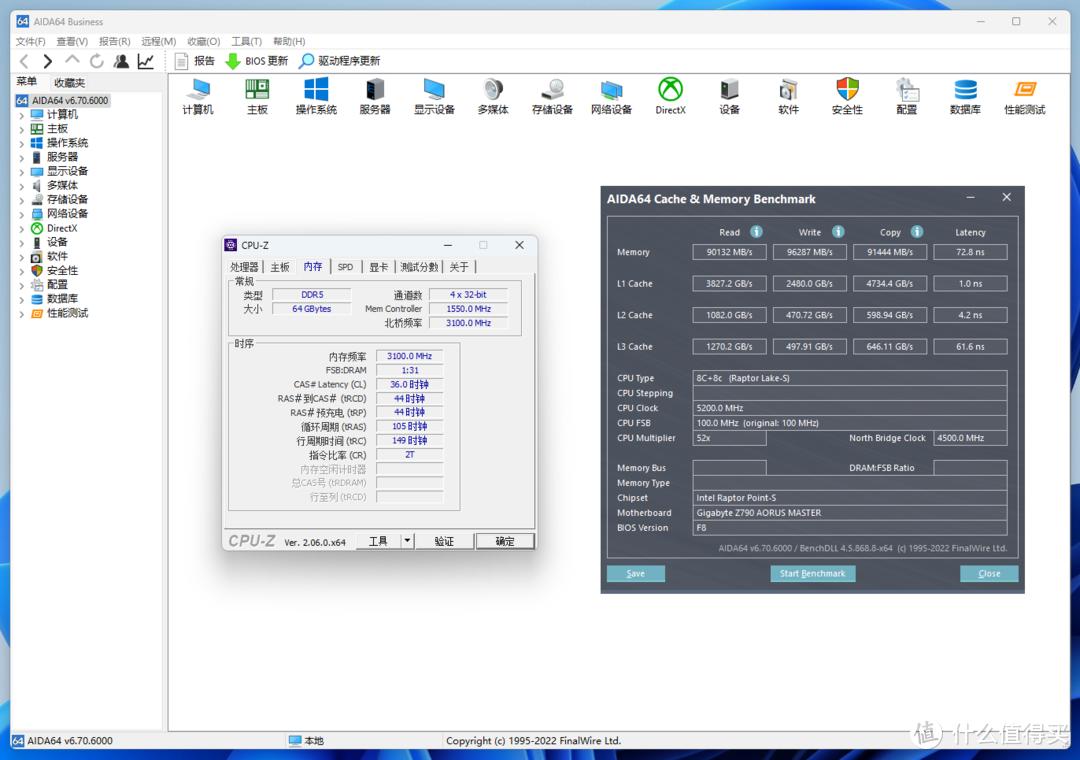Open CPU-Z's 显卡 (Graphics) tab
Screen dimensions: 1080x760
[x=378, y=267]
